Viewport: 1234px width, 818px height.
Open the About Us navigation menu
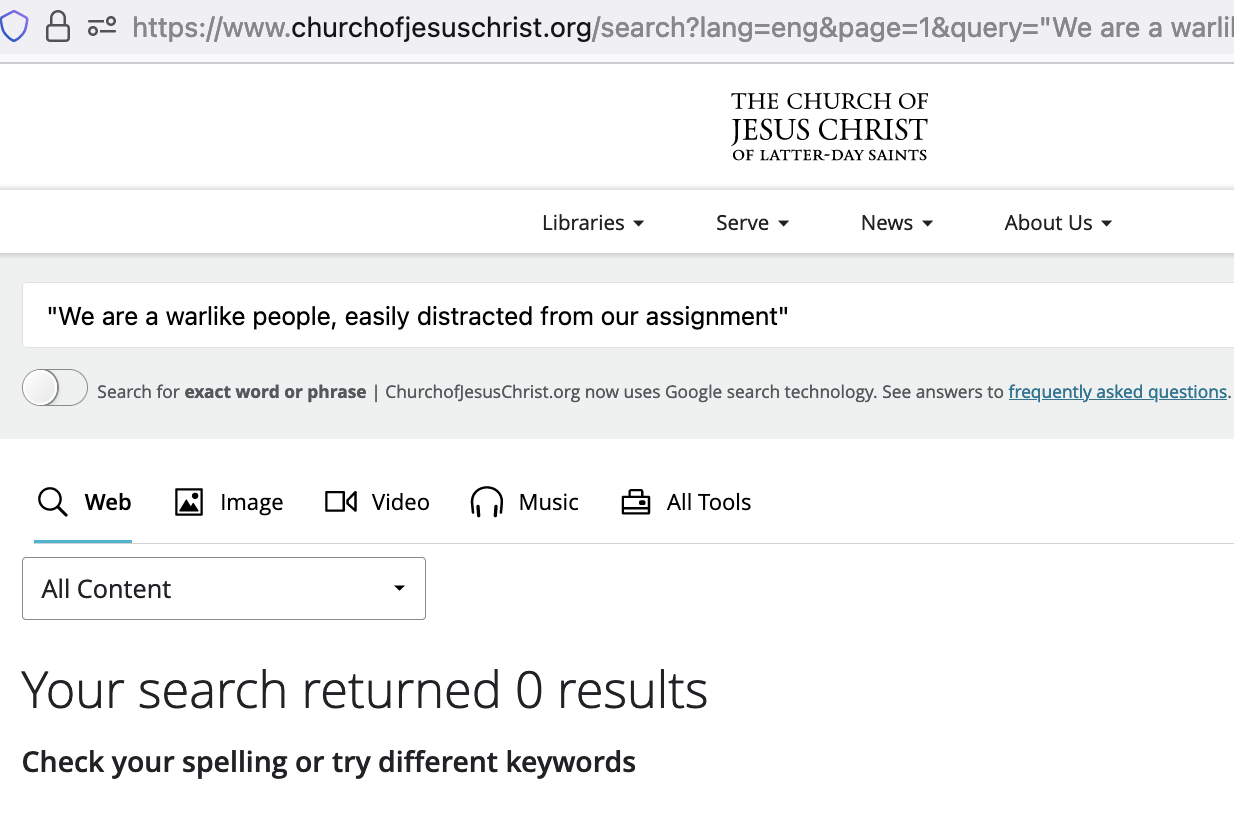(x=1058, y=223)
